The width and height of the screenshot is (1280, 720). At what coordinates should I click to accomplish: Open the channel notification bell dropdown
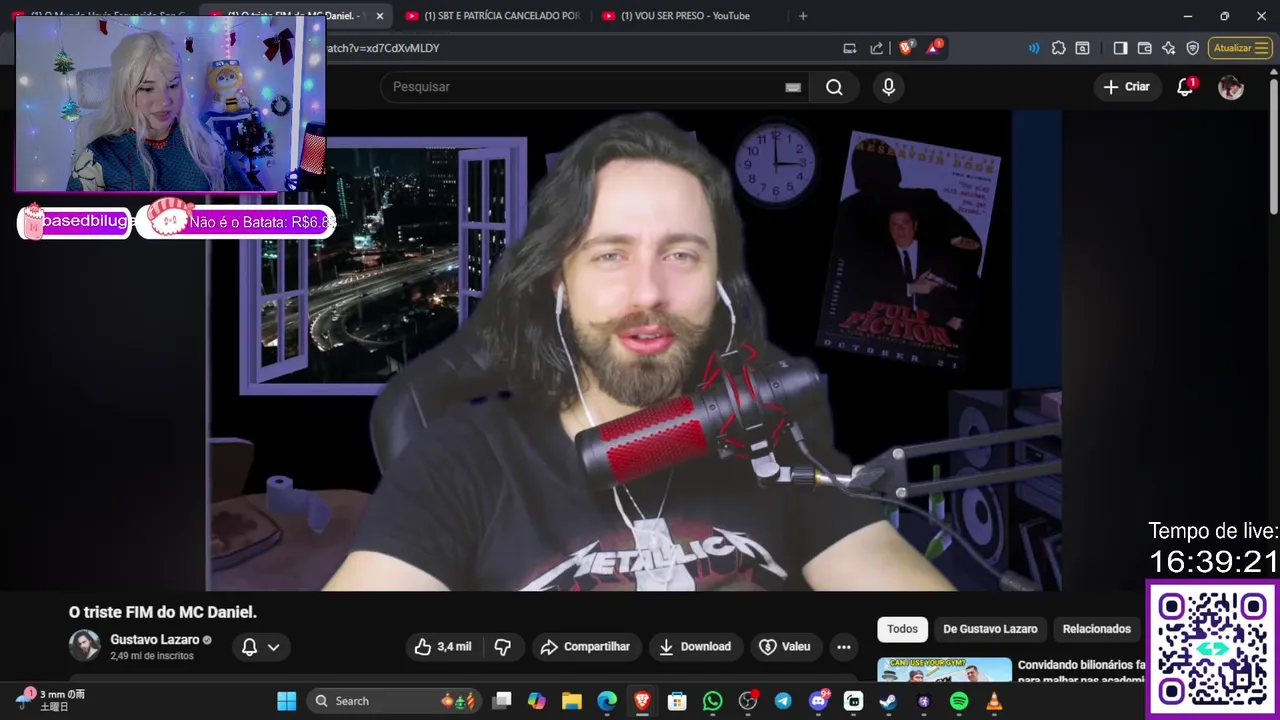261,647
